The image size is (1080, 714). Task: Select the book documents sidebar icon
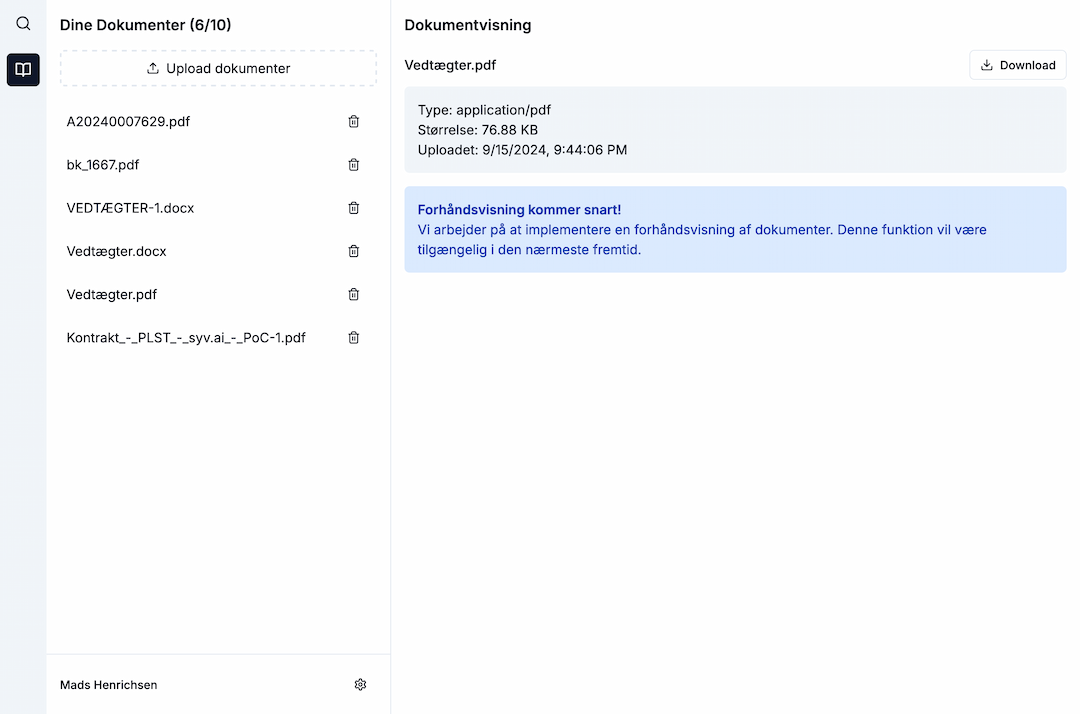[x=23, y=70]
